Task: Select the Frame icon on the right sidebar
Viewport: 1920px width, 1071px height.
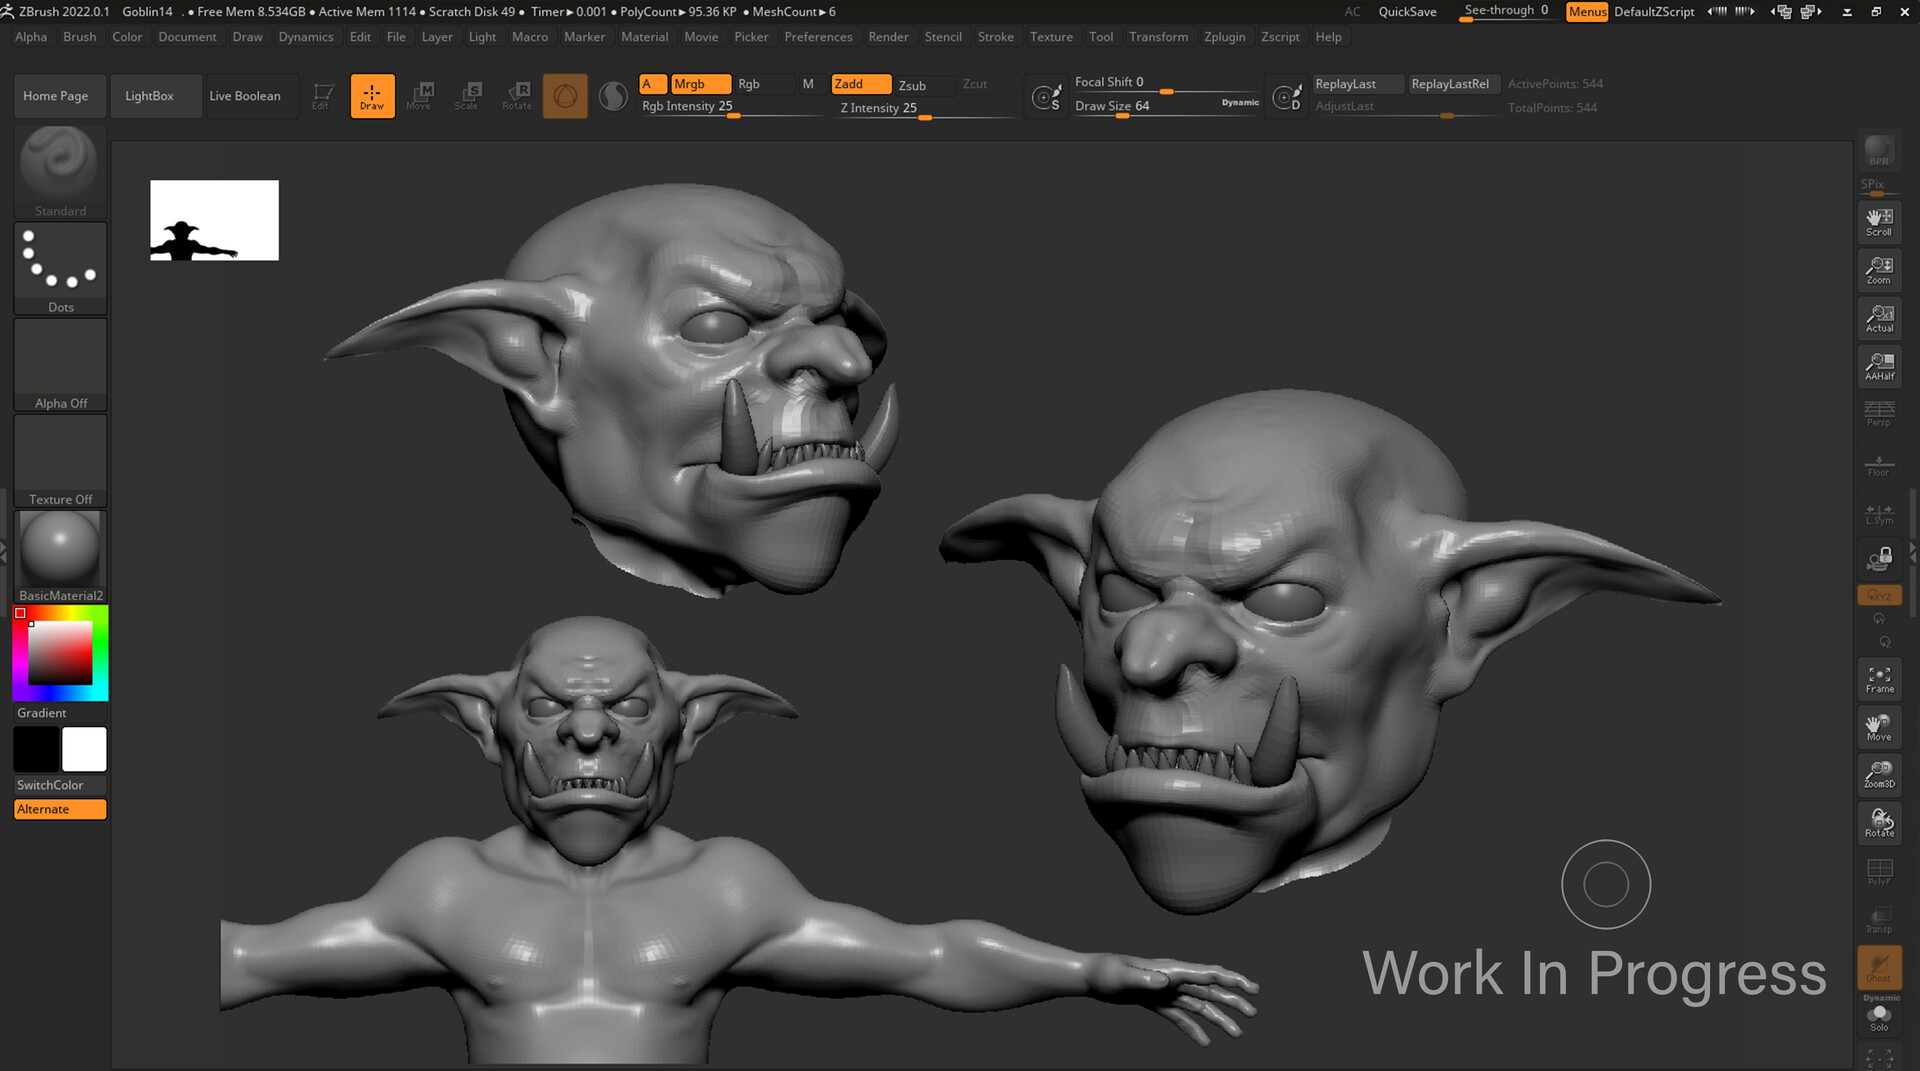Action: 1879,678
